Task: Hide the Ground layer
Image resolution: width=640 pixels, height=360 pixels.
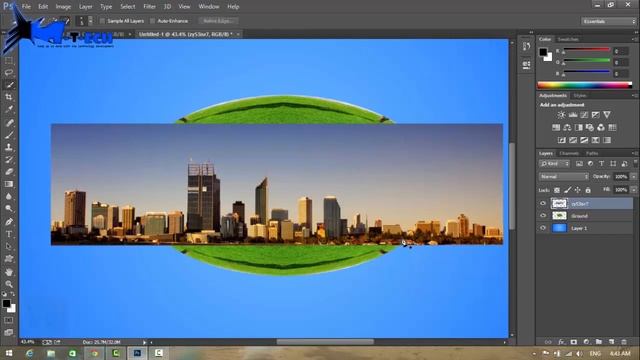Action: click(543, 216)
